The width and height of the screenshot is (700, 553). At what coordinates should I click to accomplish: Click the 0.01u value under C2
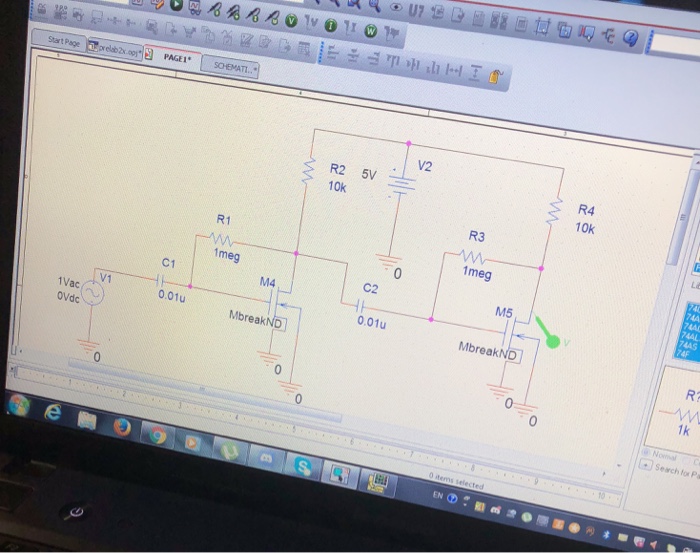[371, 322]
